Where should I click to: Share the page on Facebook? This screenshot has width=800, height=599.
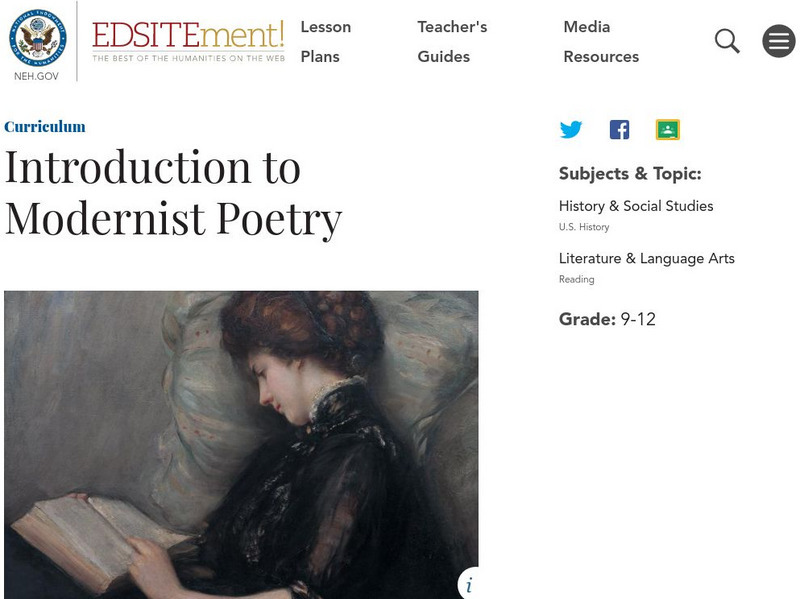pos(619,130)
